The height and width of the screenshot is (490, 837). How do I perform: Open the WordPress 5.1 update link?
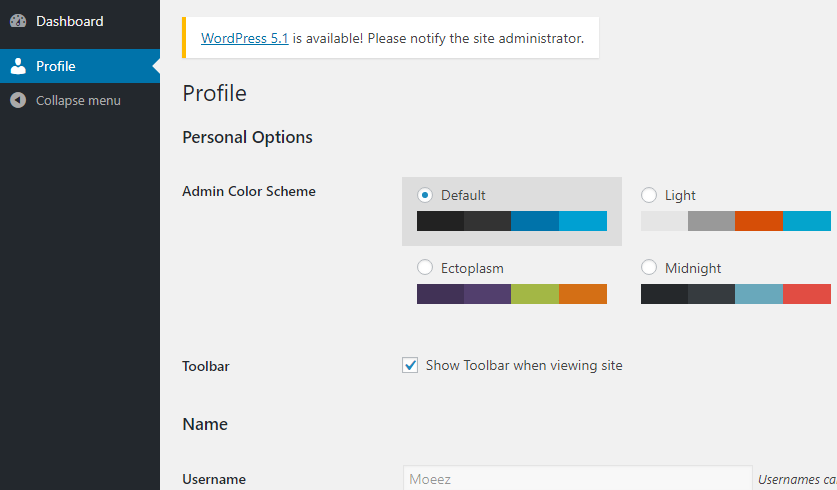point(244,38)
